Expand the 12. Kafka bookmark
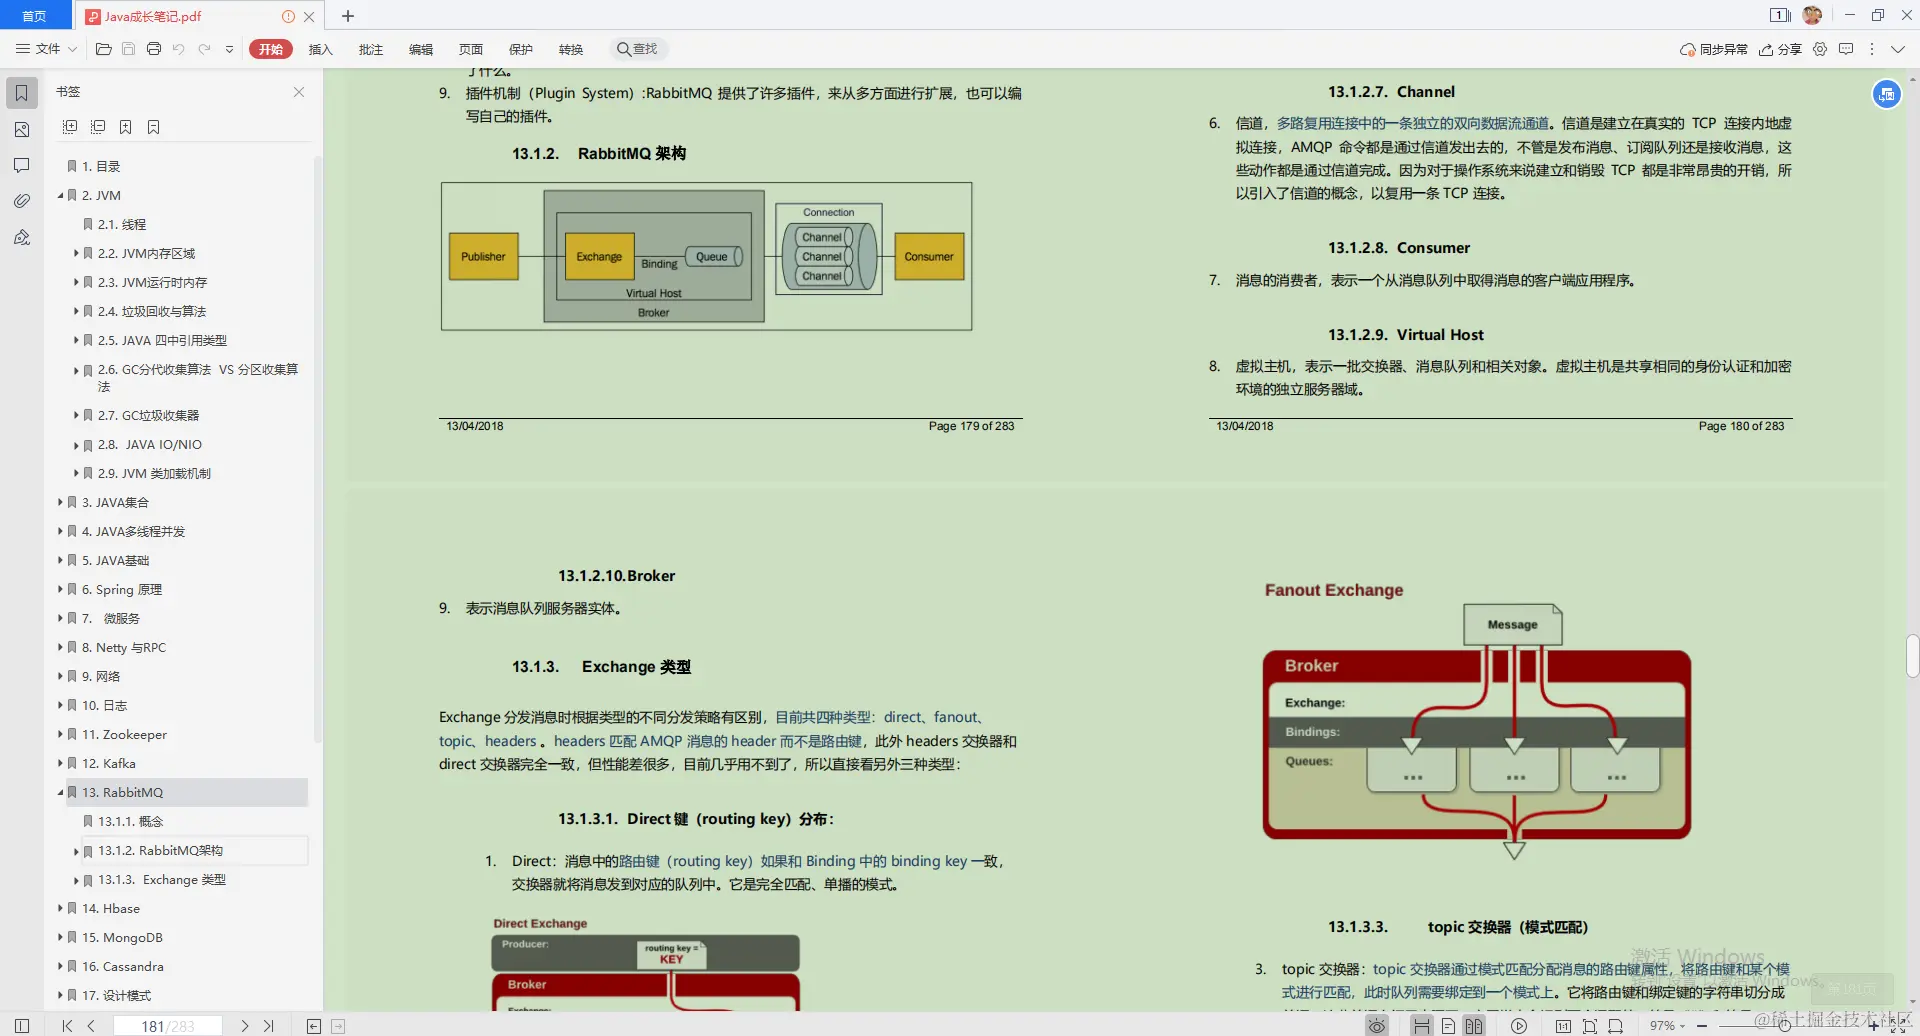The image size is (1920, 1036). tap(60, 764)
